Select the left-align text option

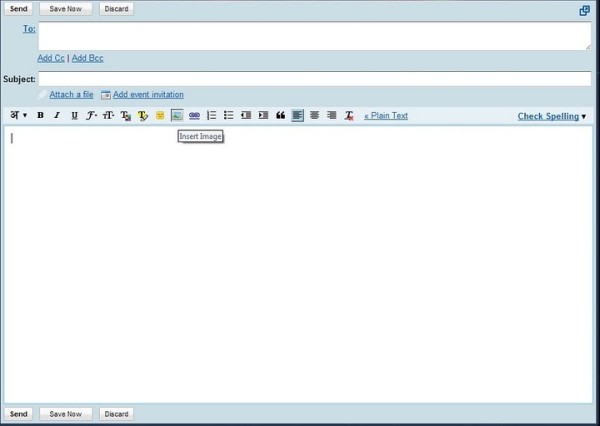point(297,116)
